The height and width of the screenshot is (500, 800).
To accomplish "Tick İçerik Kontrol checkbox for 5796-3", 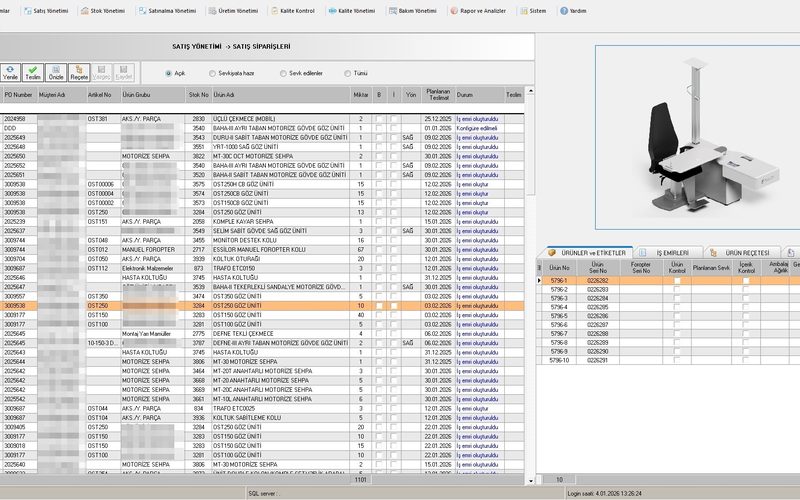I will pyautogui.click(x=745, y=298).
